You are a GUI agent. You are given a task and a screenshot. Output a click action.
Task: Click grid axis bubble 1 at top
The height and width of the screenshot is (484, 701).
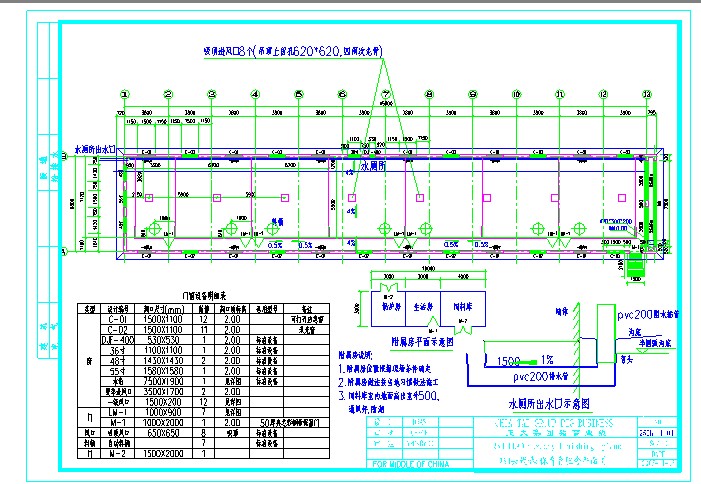pyautogui.click(x=125, y=94)
